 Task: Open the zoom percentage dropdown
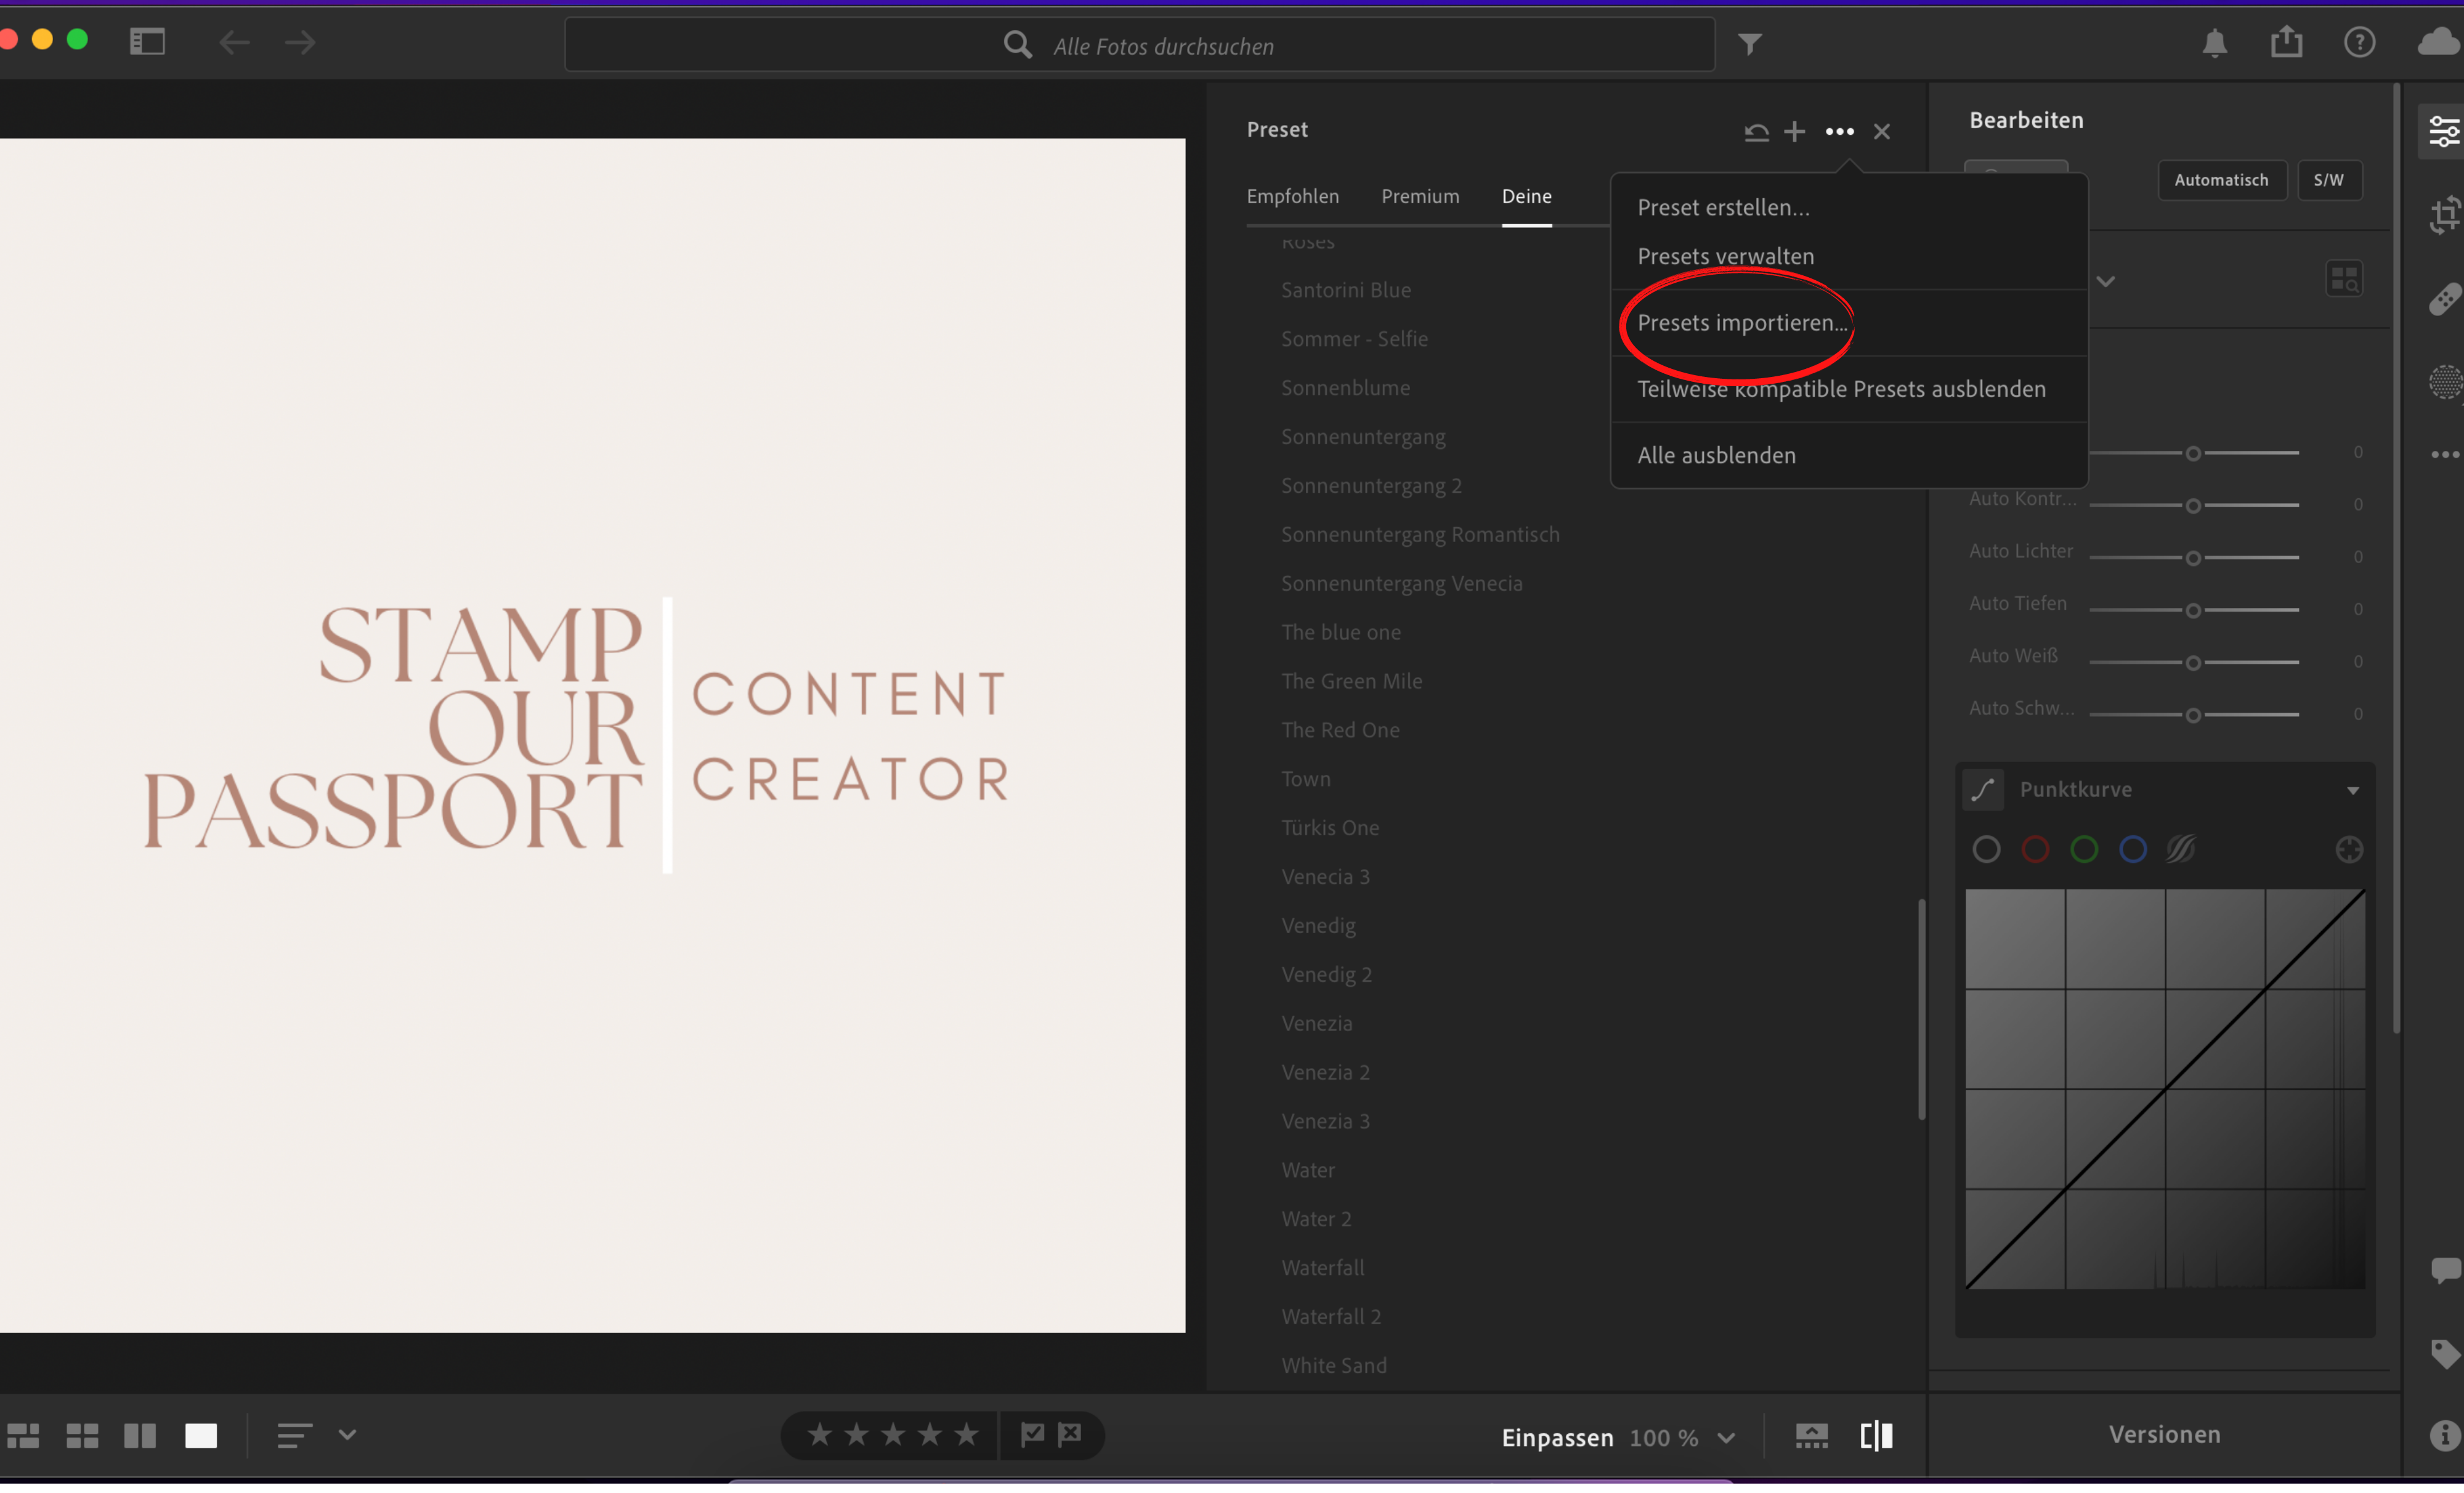tap(1726, 1438)
